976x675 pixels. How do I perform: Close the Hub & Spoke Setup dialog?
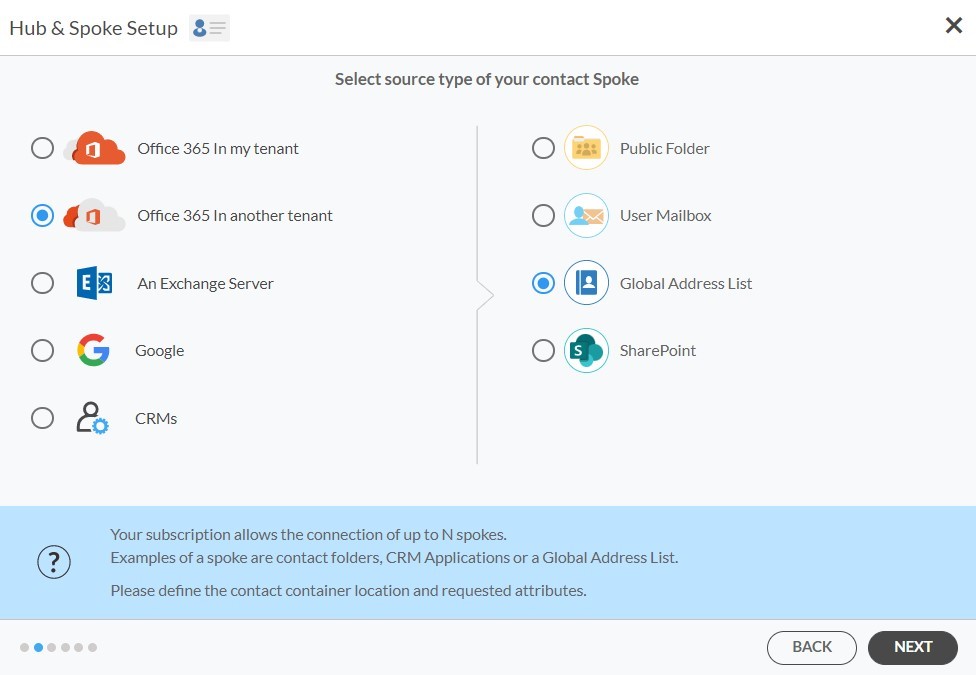coord(954,26)
